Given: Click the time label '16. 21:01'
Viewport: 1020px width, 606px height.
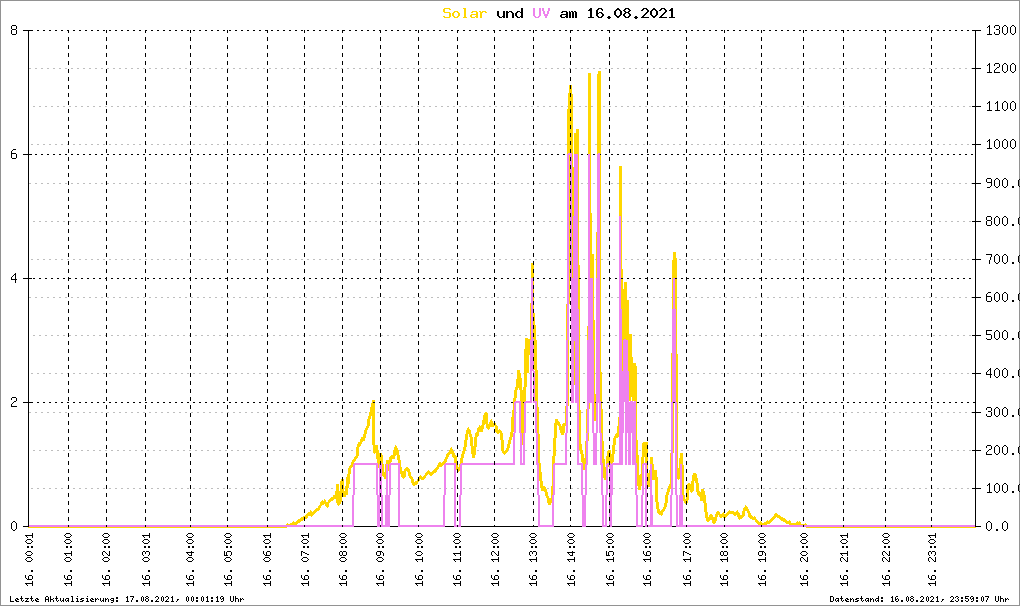Looking at the screenshot, I should coord(844,560).
